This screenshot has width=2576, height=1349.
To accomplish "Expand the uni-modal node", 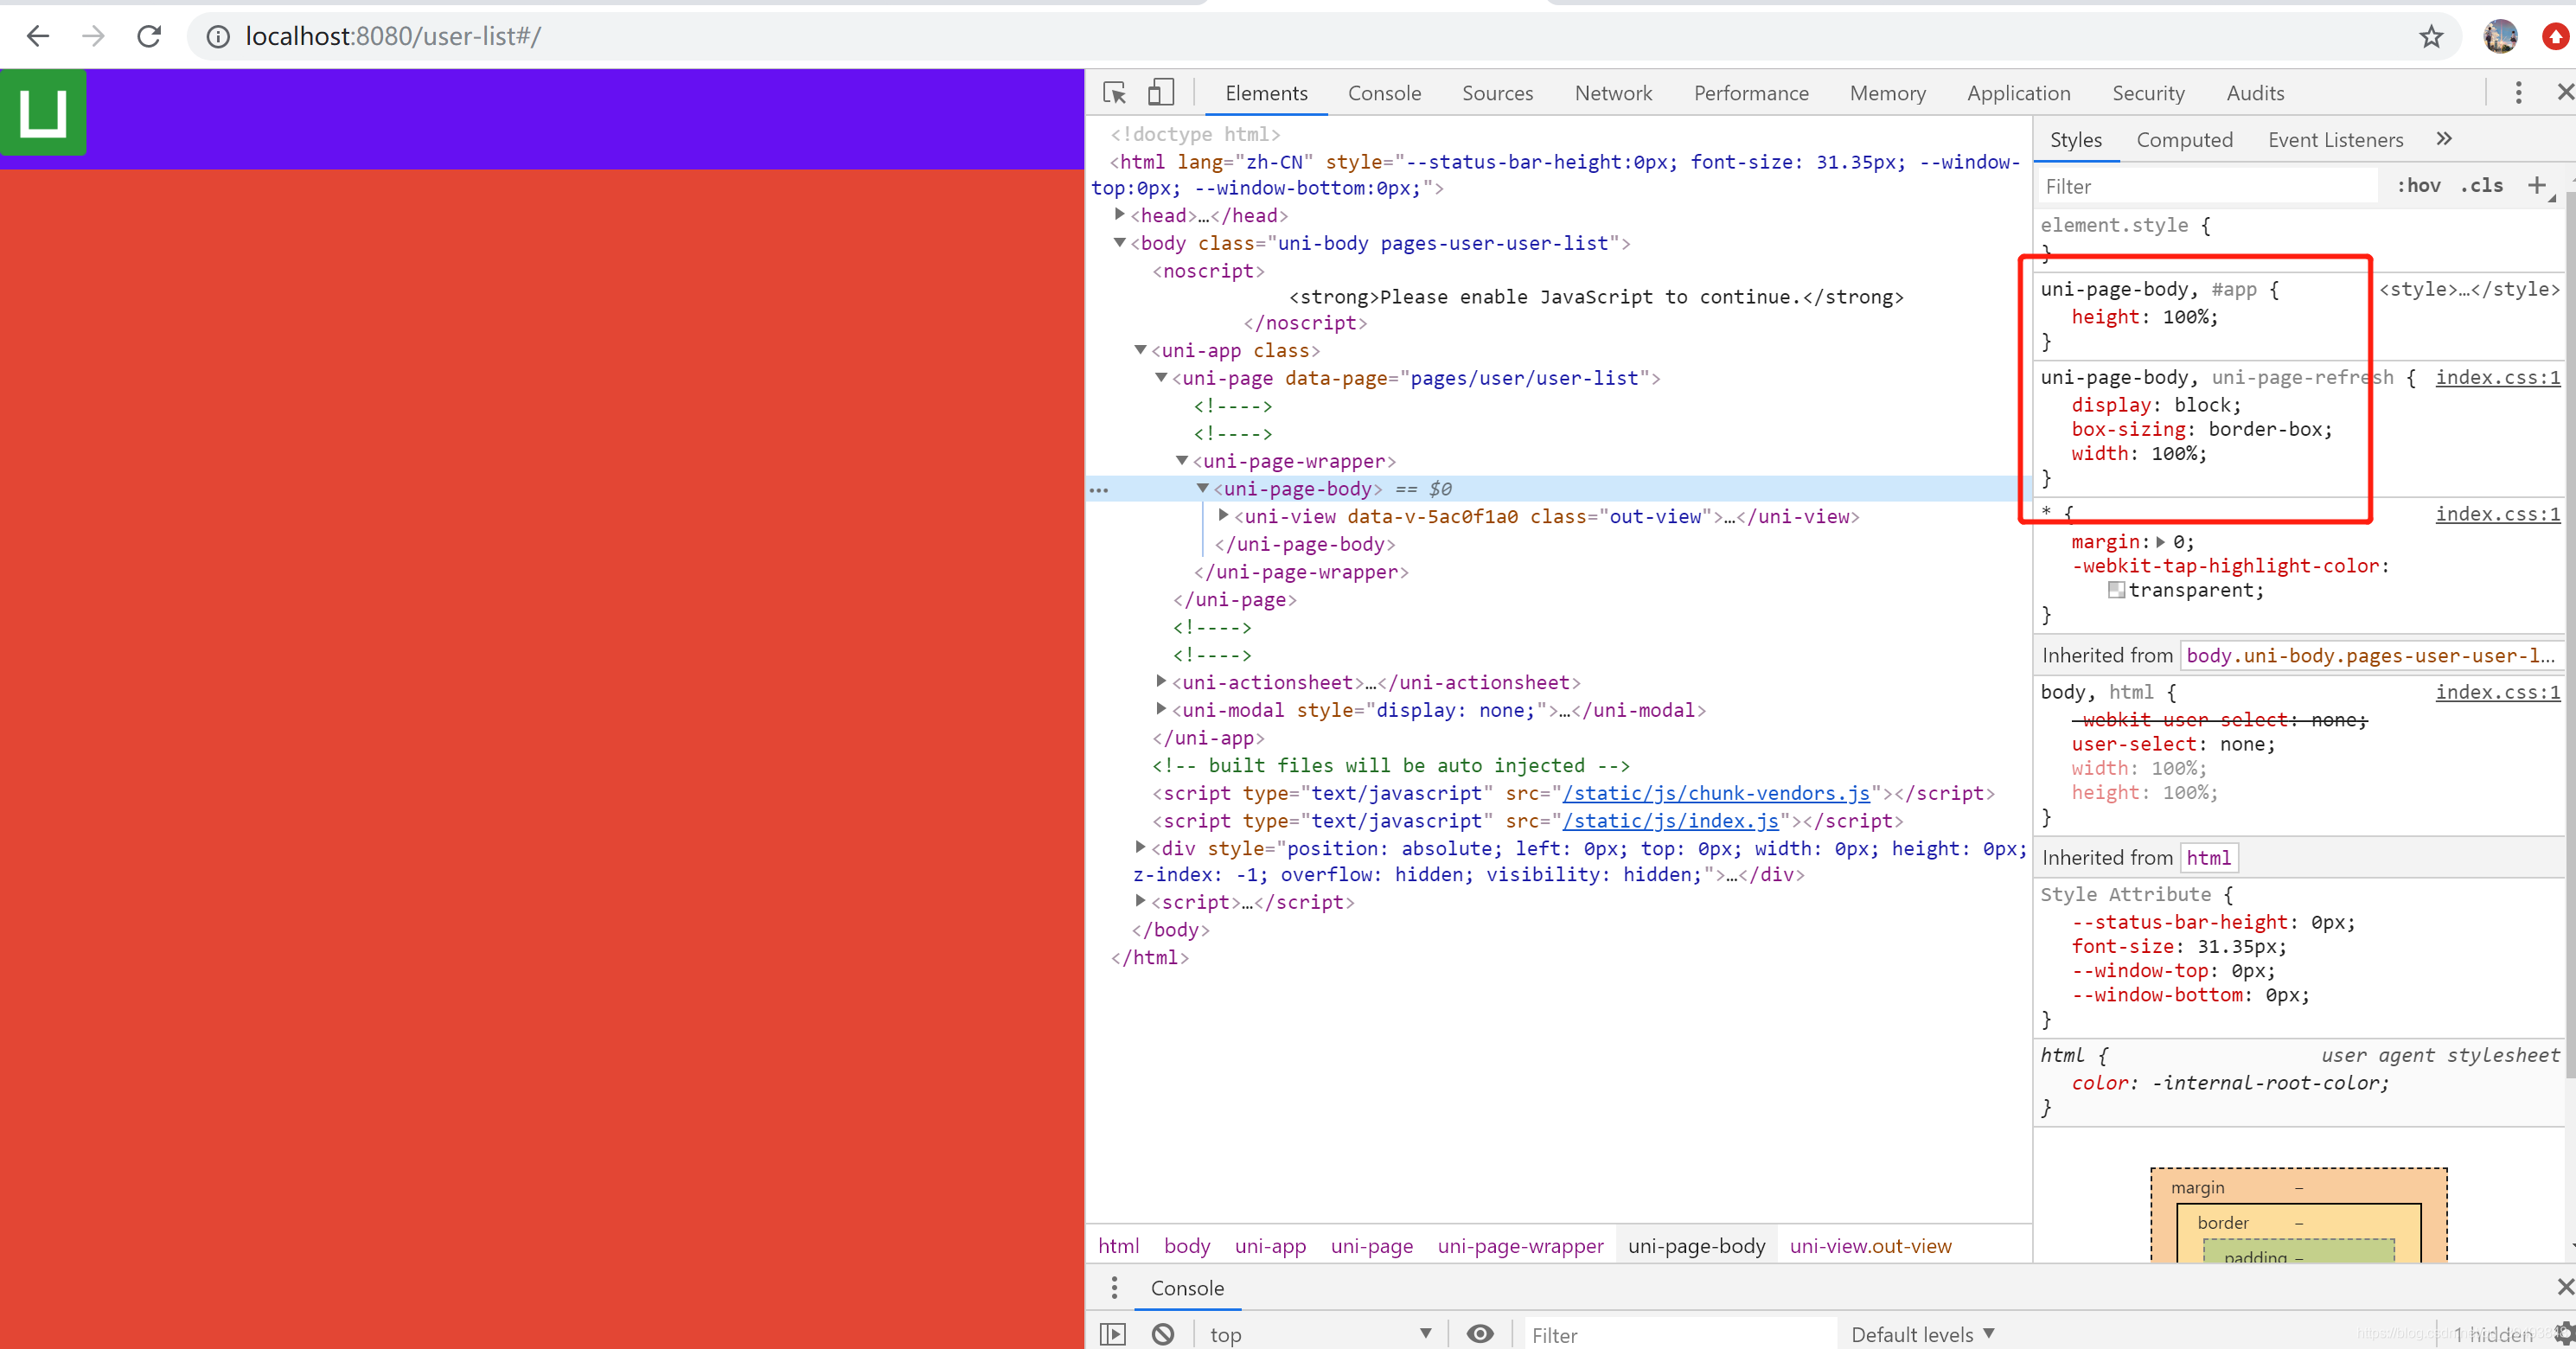I will pyautogui.click(x=1161, y=709).
